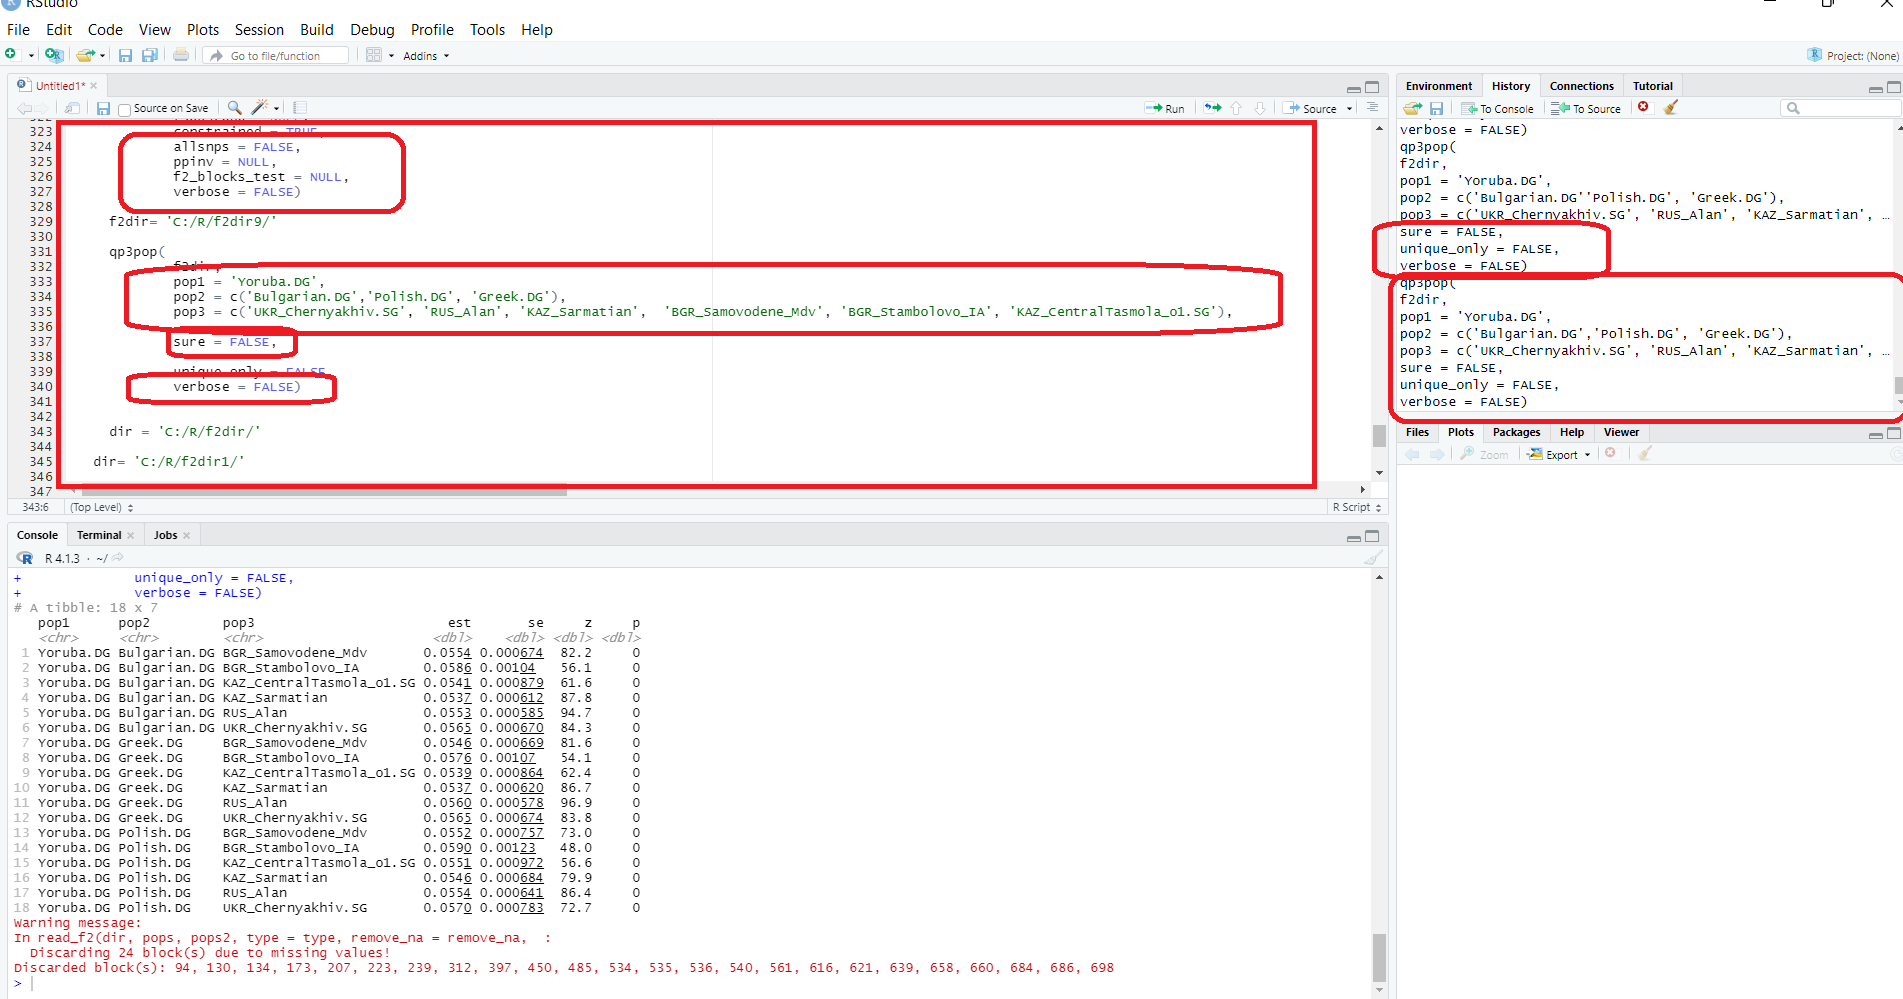Switch to the Environment tab
Image resolution: width=1903 pixels, height=999 pixels.
1438,86
